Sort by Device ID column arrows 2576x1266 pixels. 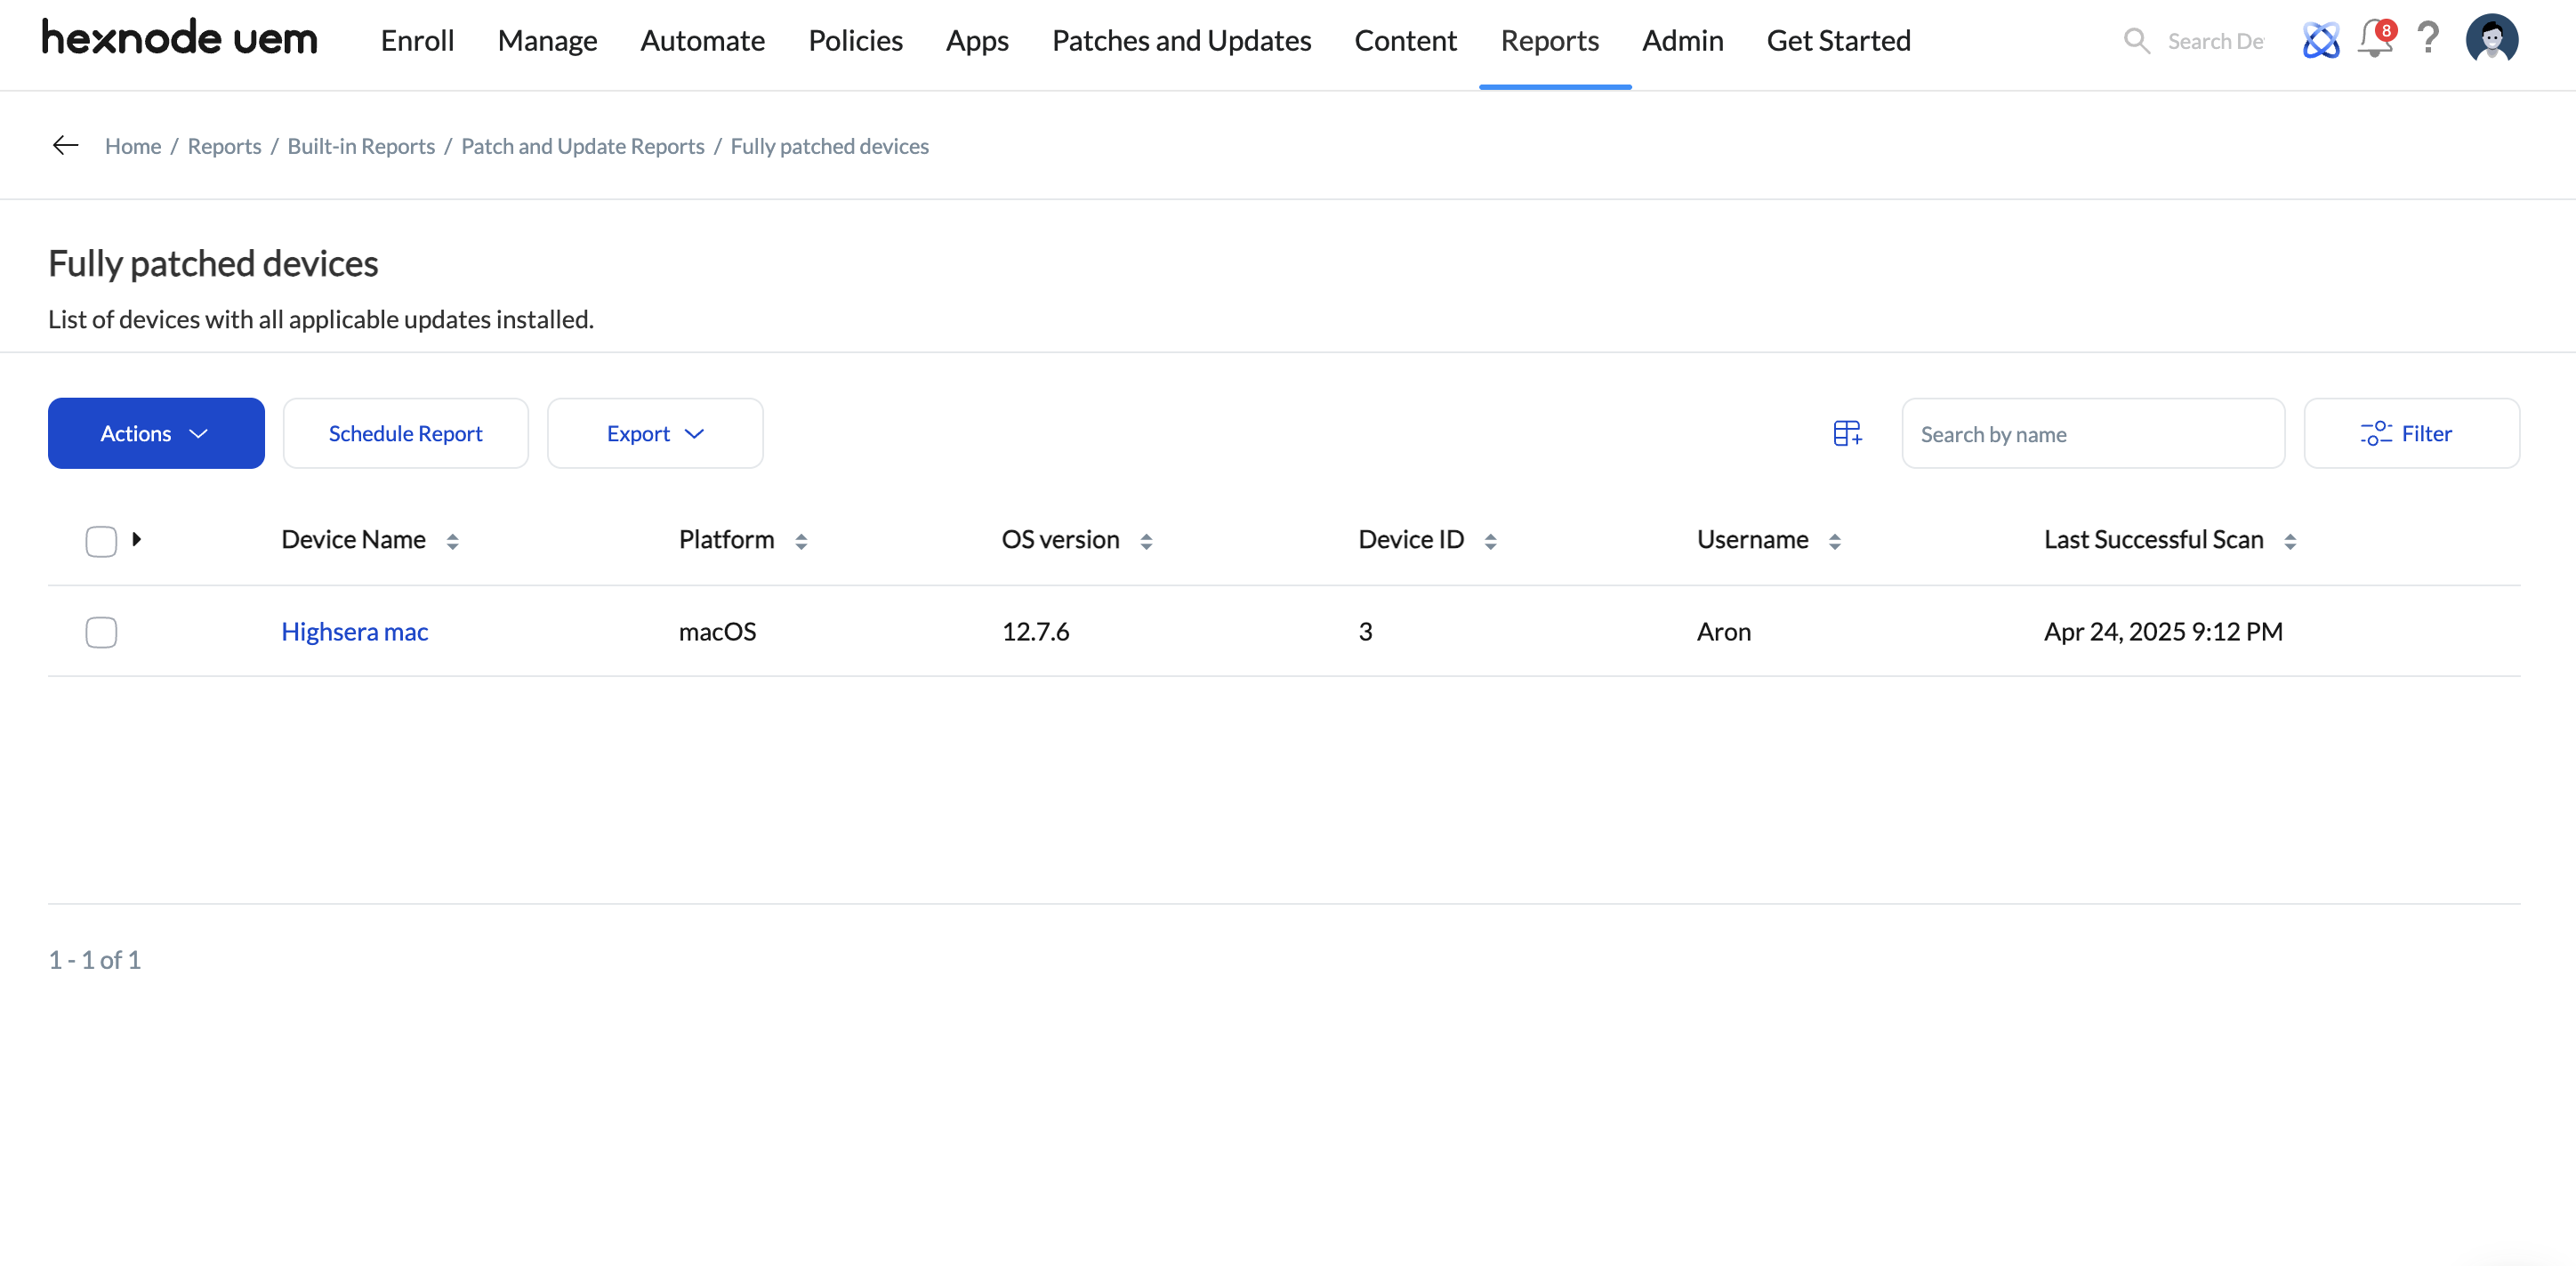[x=1490, y=541]
